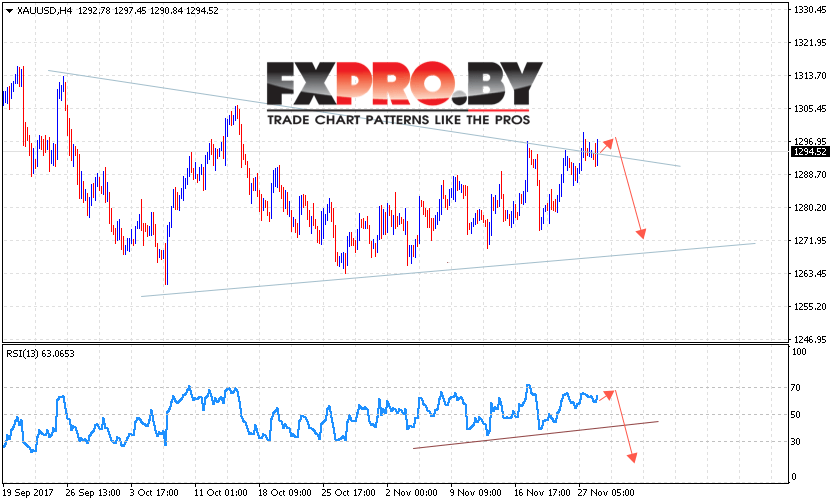The image size is (831, 504).
Task: Click the 1255.20 price scale value
Action: (x=810, y=306)
